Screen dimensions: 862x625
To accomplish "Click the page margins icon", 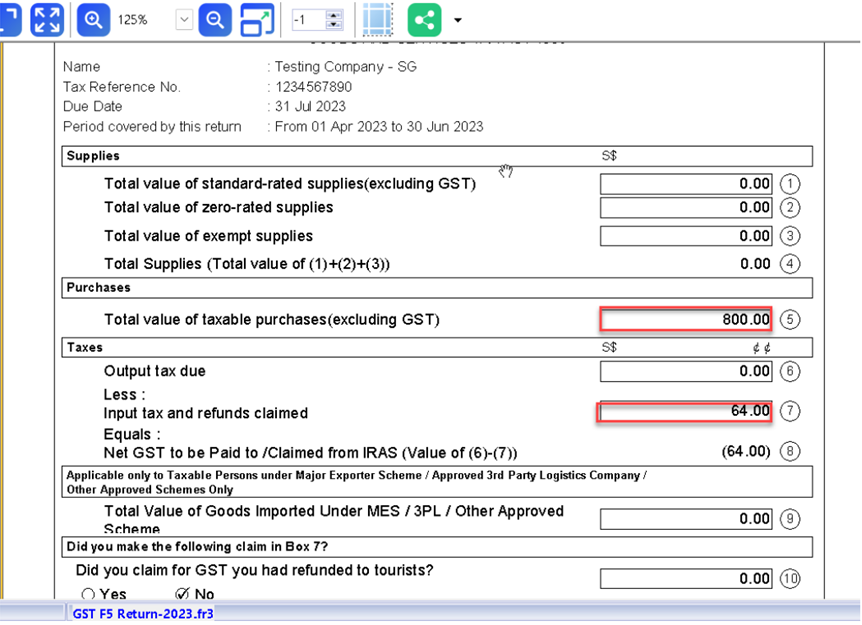I will [x=378, y=19].
